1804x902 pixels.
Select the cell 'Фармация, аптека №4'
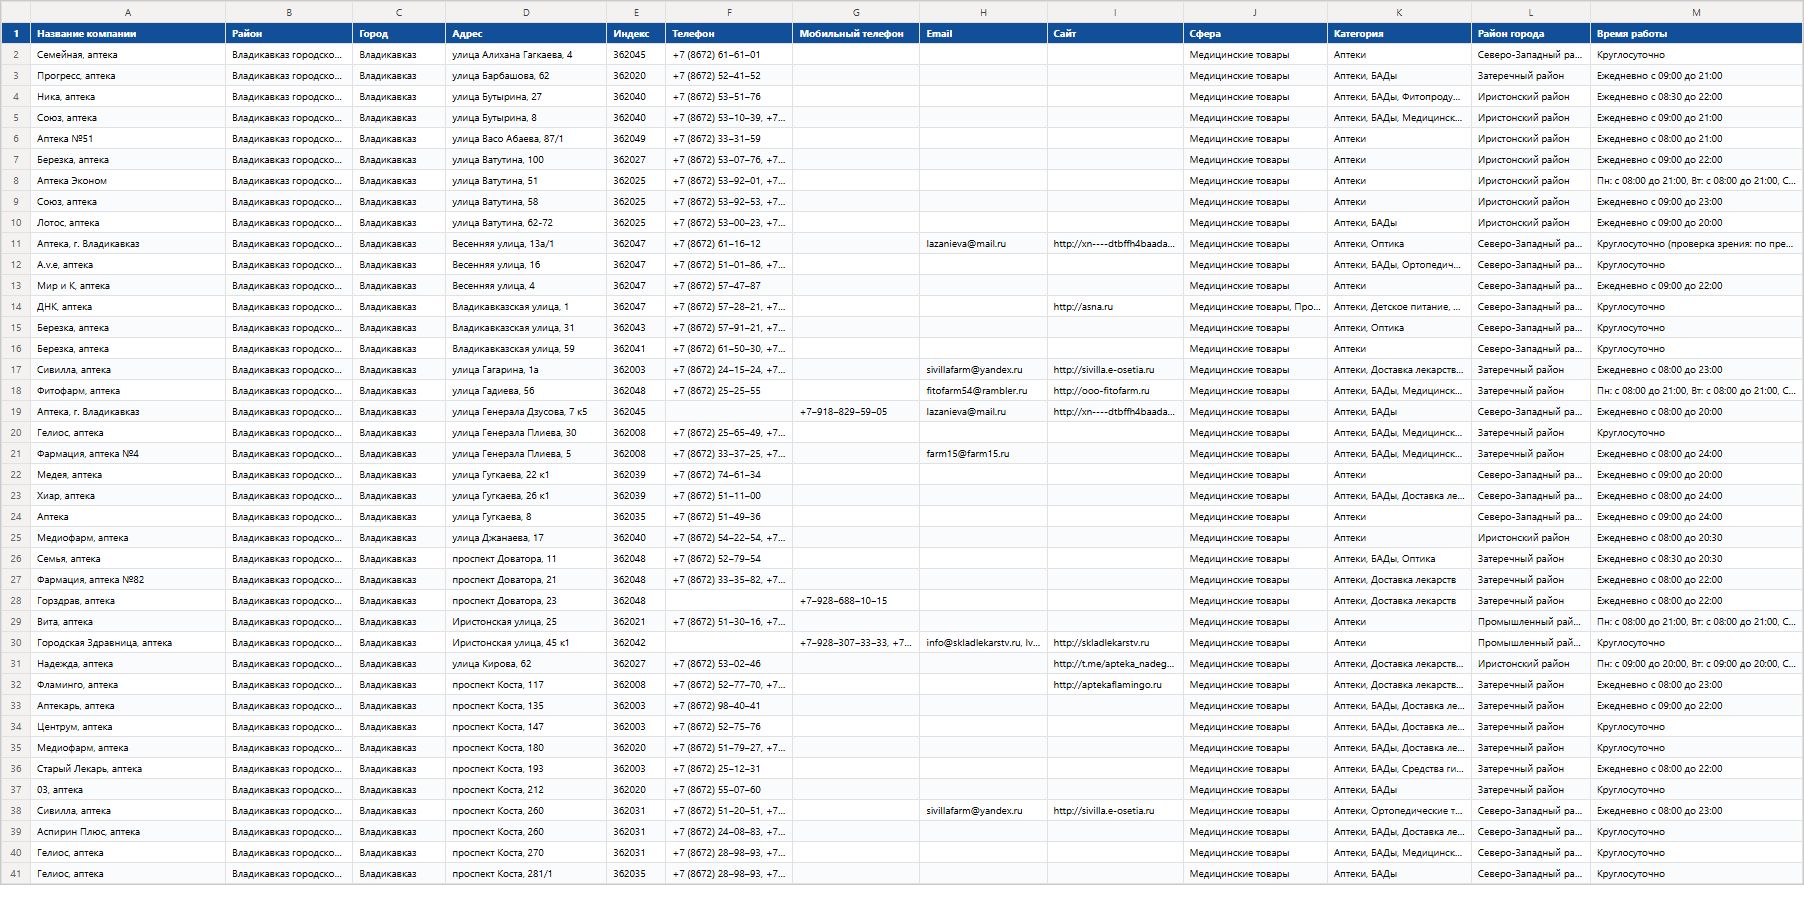(128, 454)
